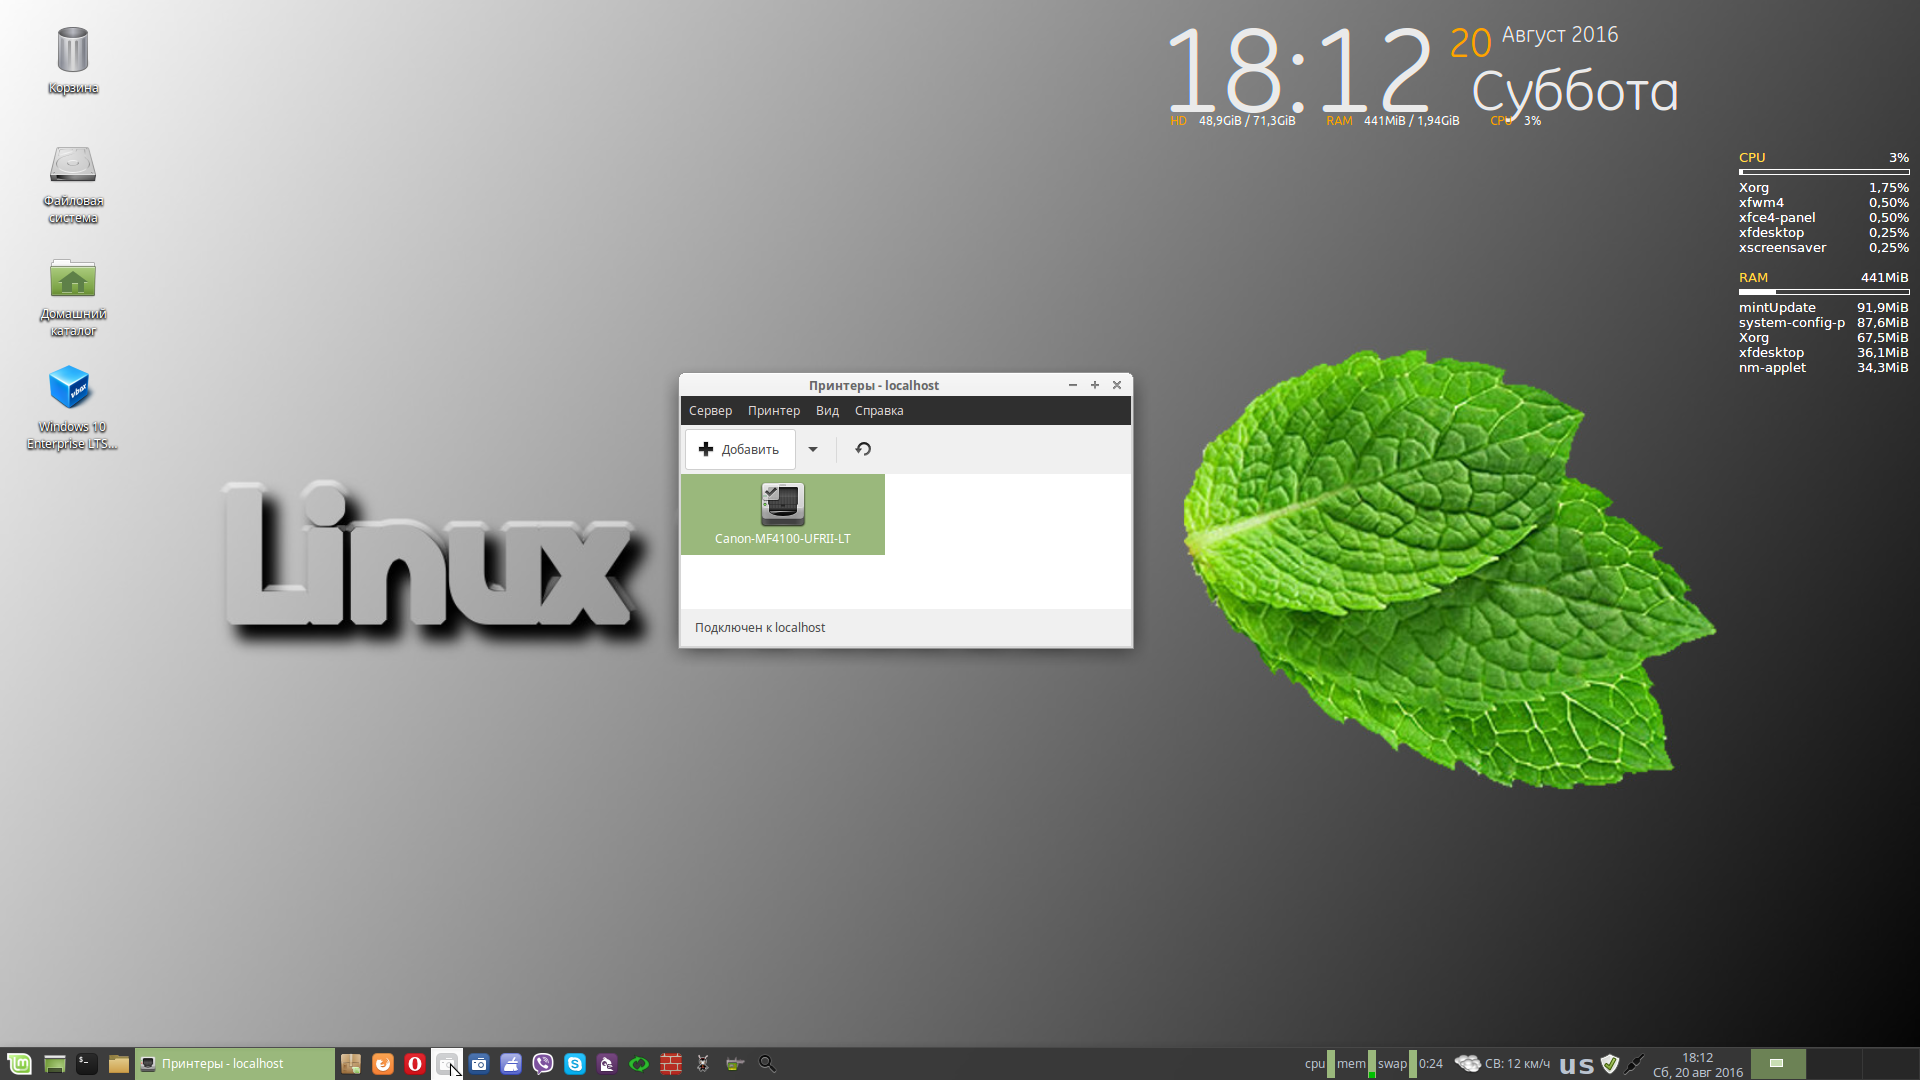Click the refresh icon in Printers toolbar
This screenshot has height=1080, width=1920.
863,449
